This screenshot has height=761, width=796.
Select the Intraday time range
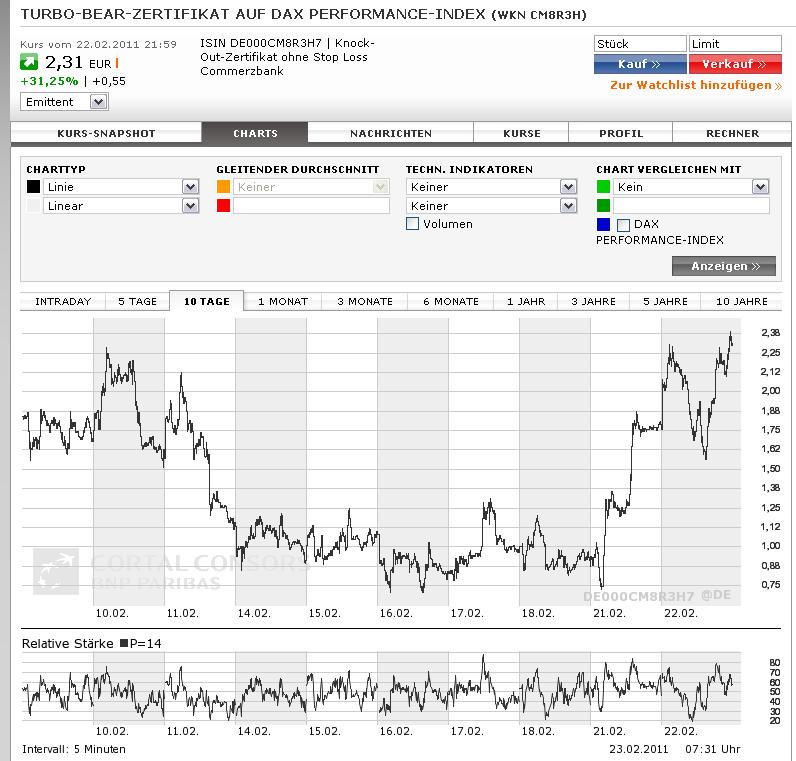63,302
